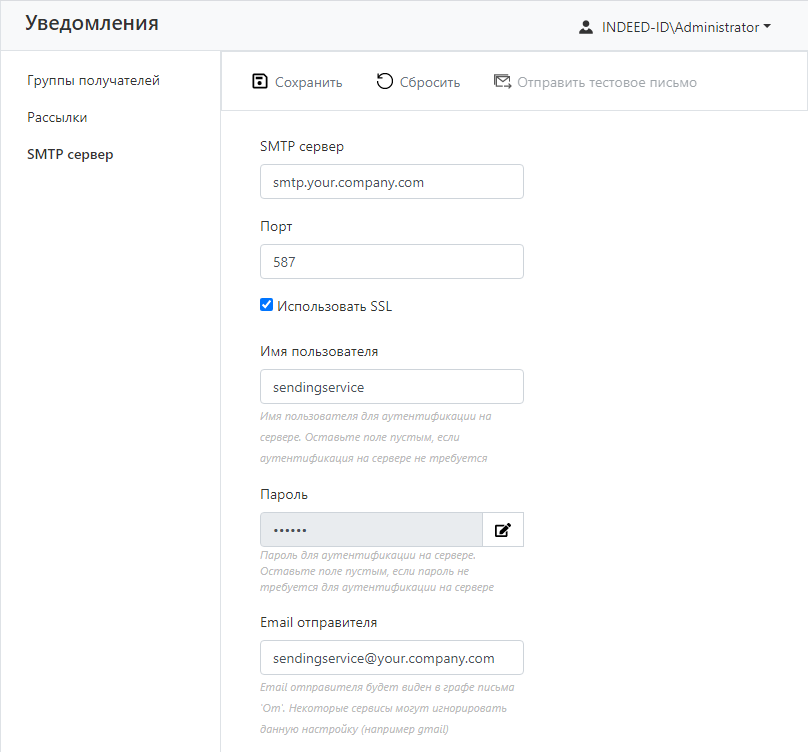Click the masked Пароль field
This screenshot has width=808, height=752.
371,530
